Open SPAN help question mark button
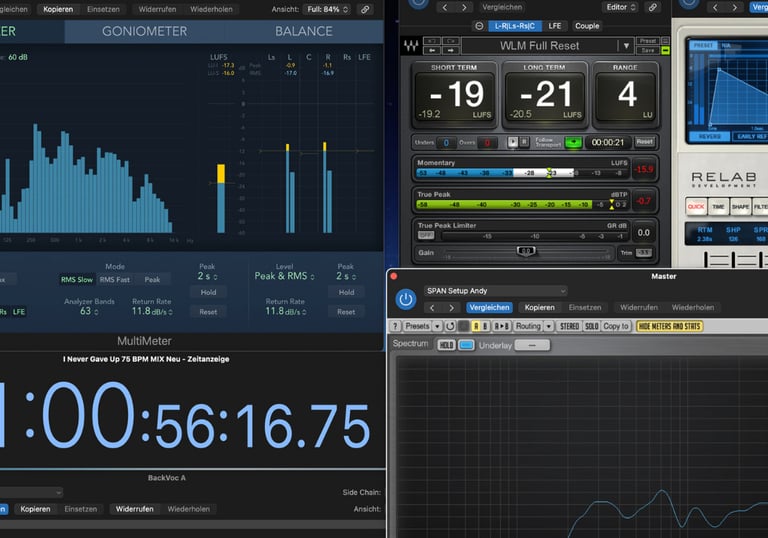 coord(395,326)
